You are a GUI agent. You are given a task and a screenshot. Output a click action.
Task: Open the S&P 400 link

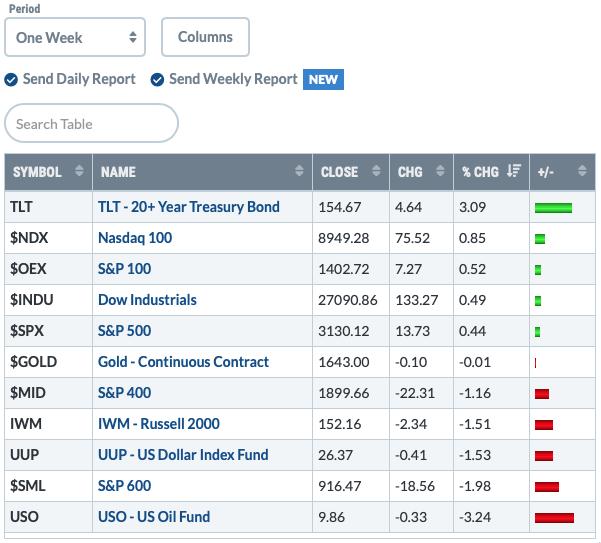[124, 393]
